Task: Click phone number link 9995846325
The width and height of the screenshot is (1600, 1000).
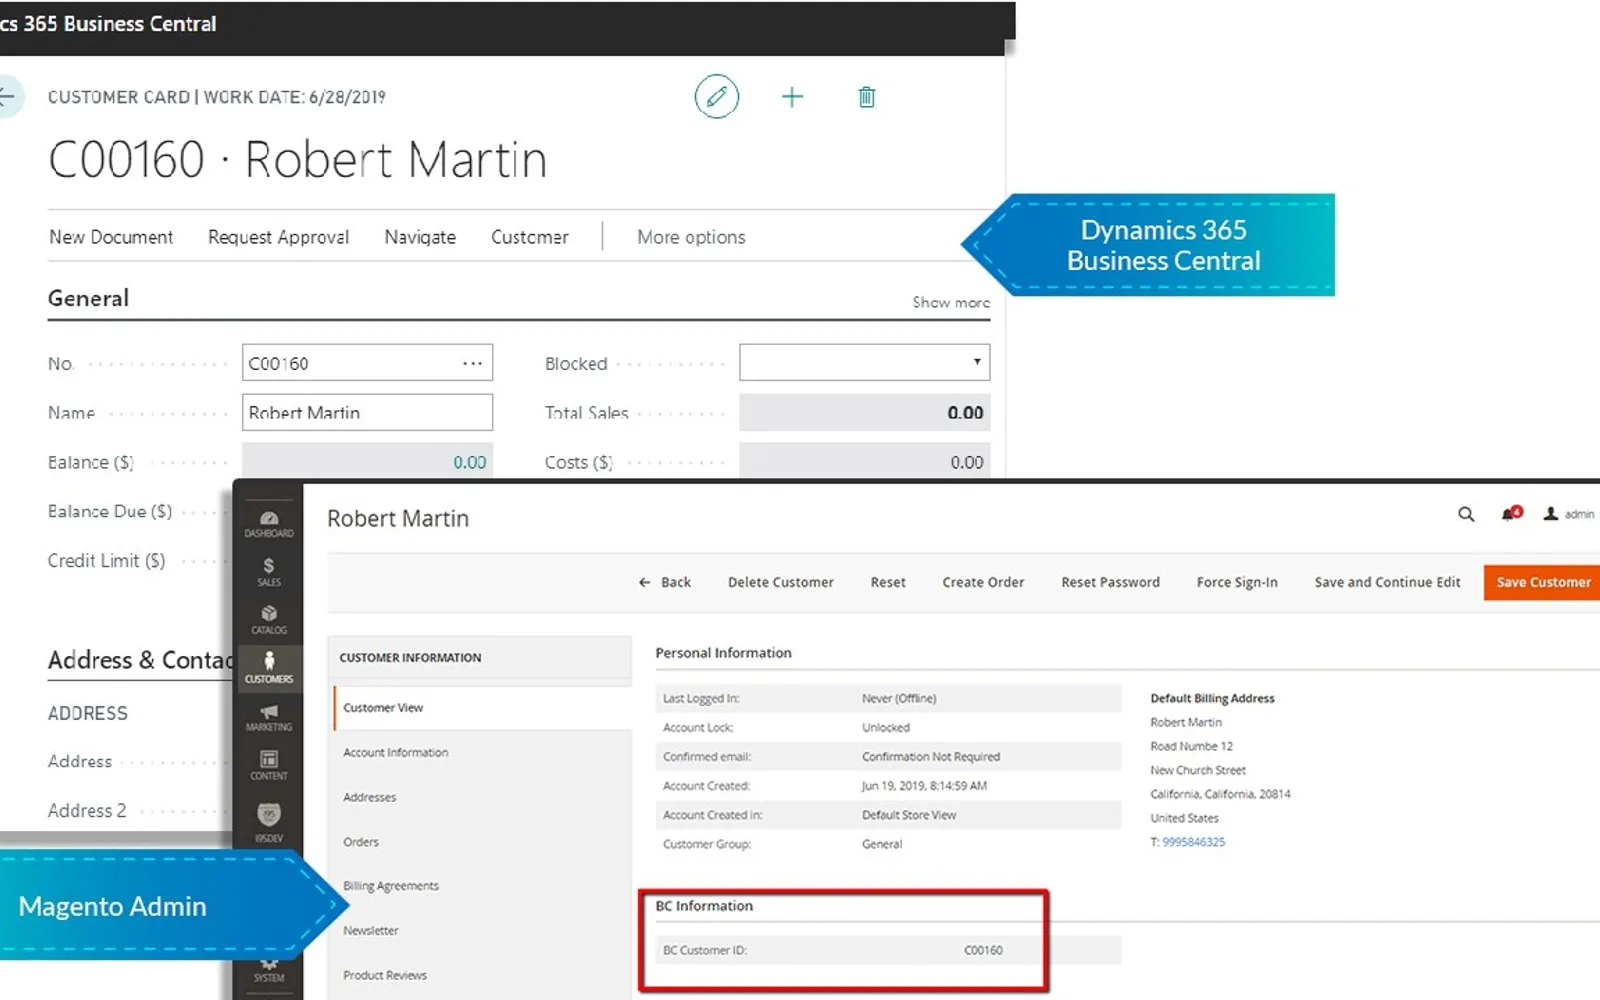Action: (x=1193, y=842)
